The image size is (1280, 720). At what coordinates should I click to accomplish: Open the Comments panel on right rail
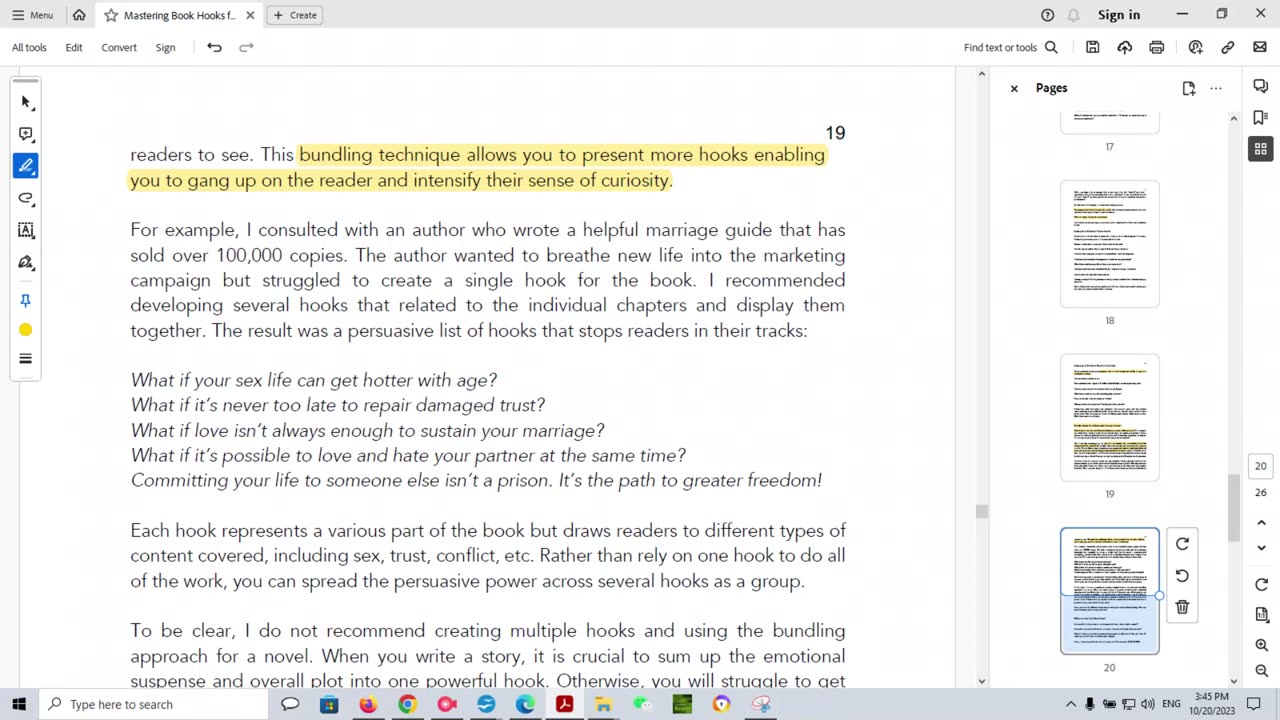coord(1261,86)
